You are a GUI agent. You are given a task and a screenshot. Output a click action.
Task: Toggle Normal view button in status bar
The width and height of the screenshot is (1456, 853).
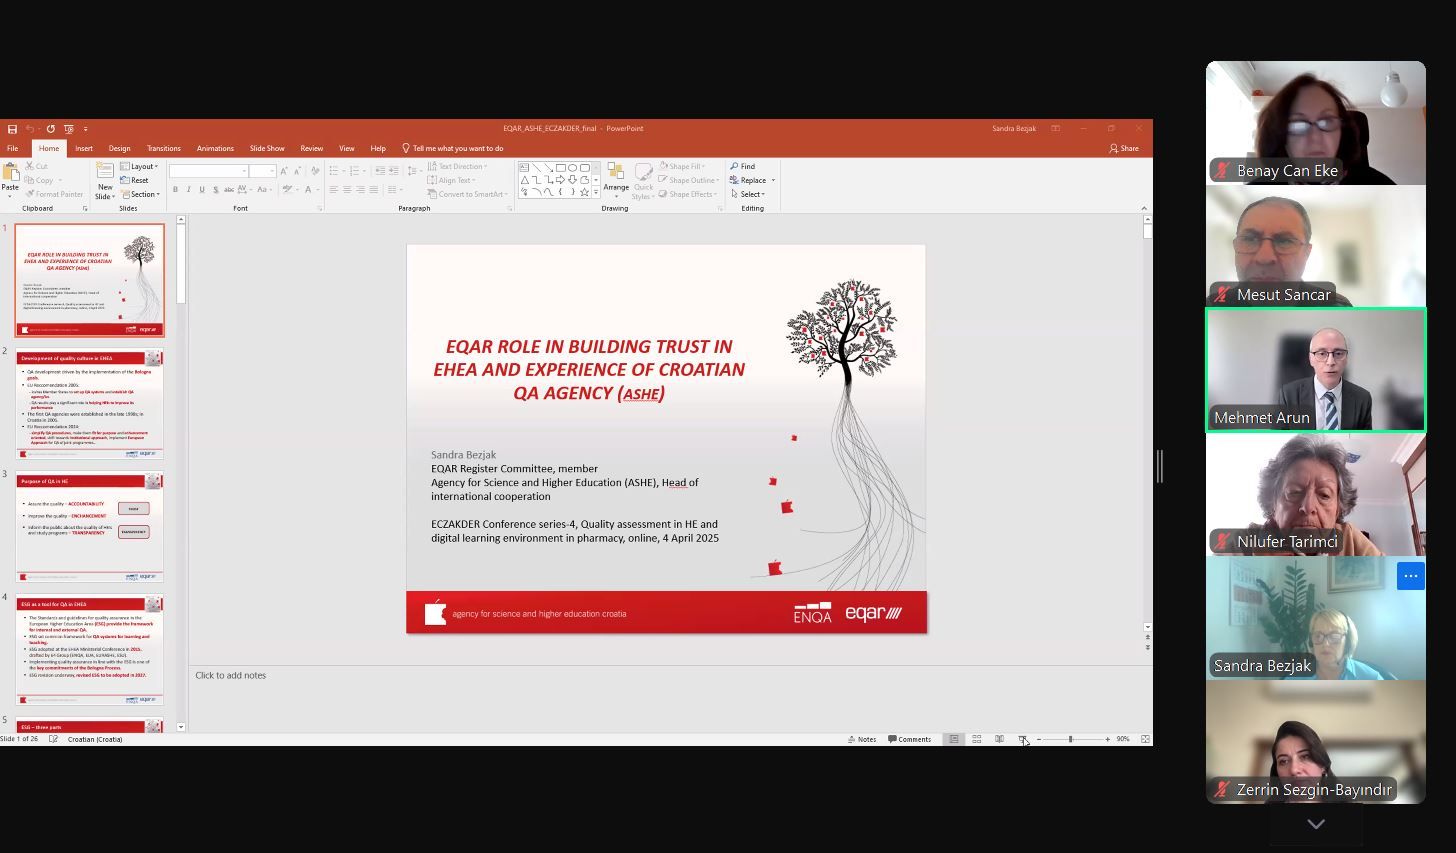pyautogui.click(x=954, y=739)
